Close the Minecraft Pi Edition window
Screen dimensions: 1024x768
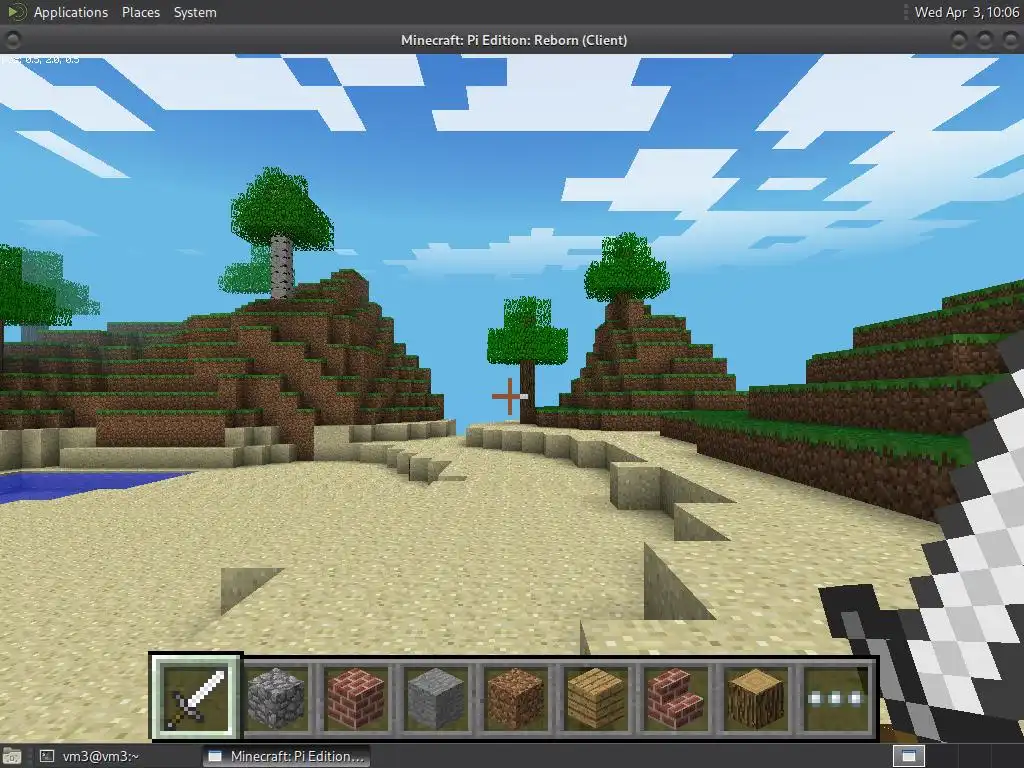coord(1010,40)
